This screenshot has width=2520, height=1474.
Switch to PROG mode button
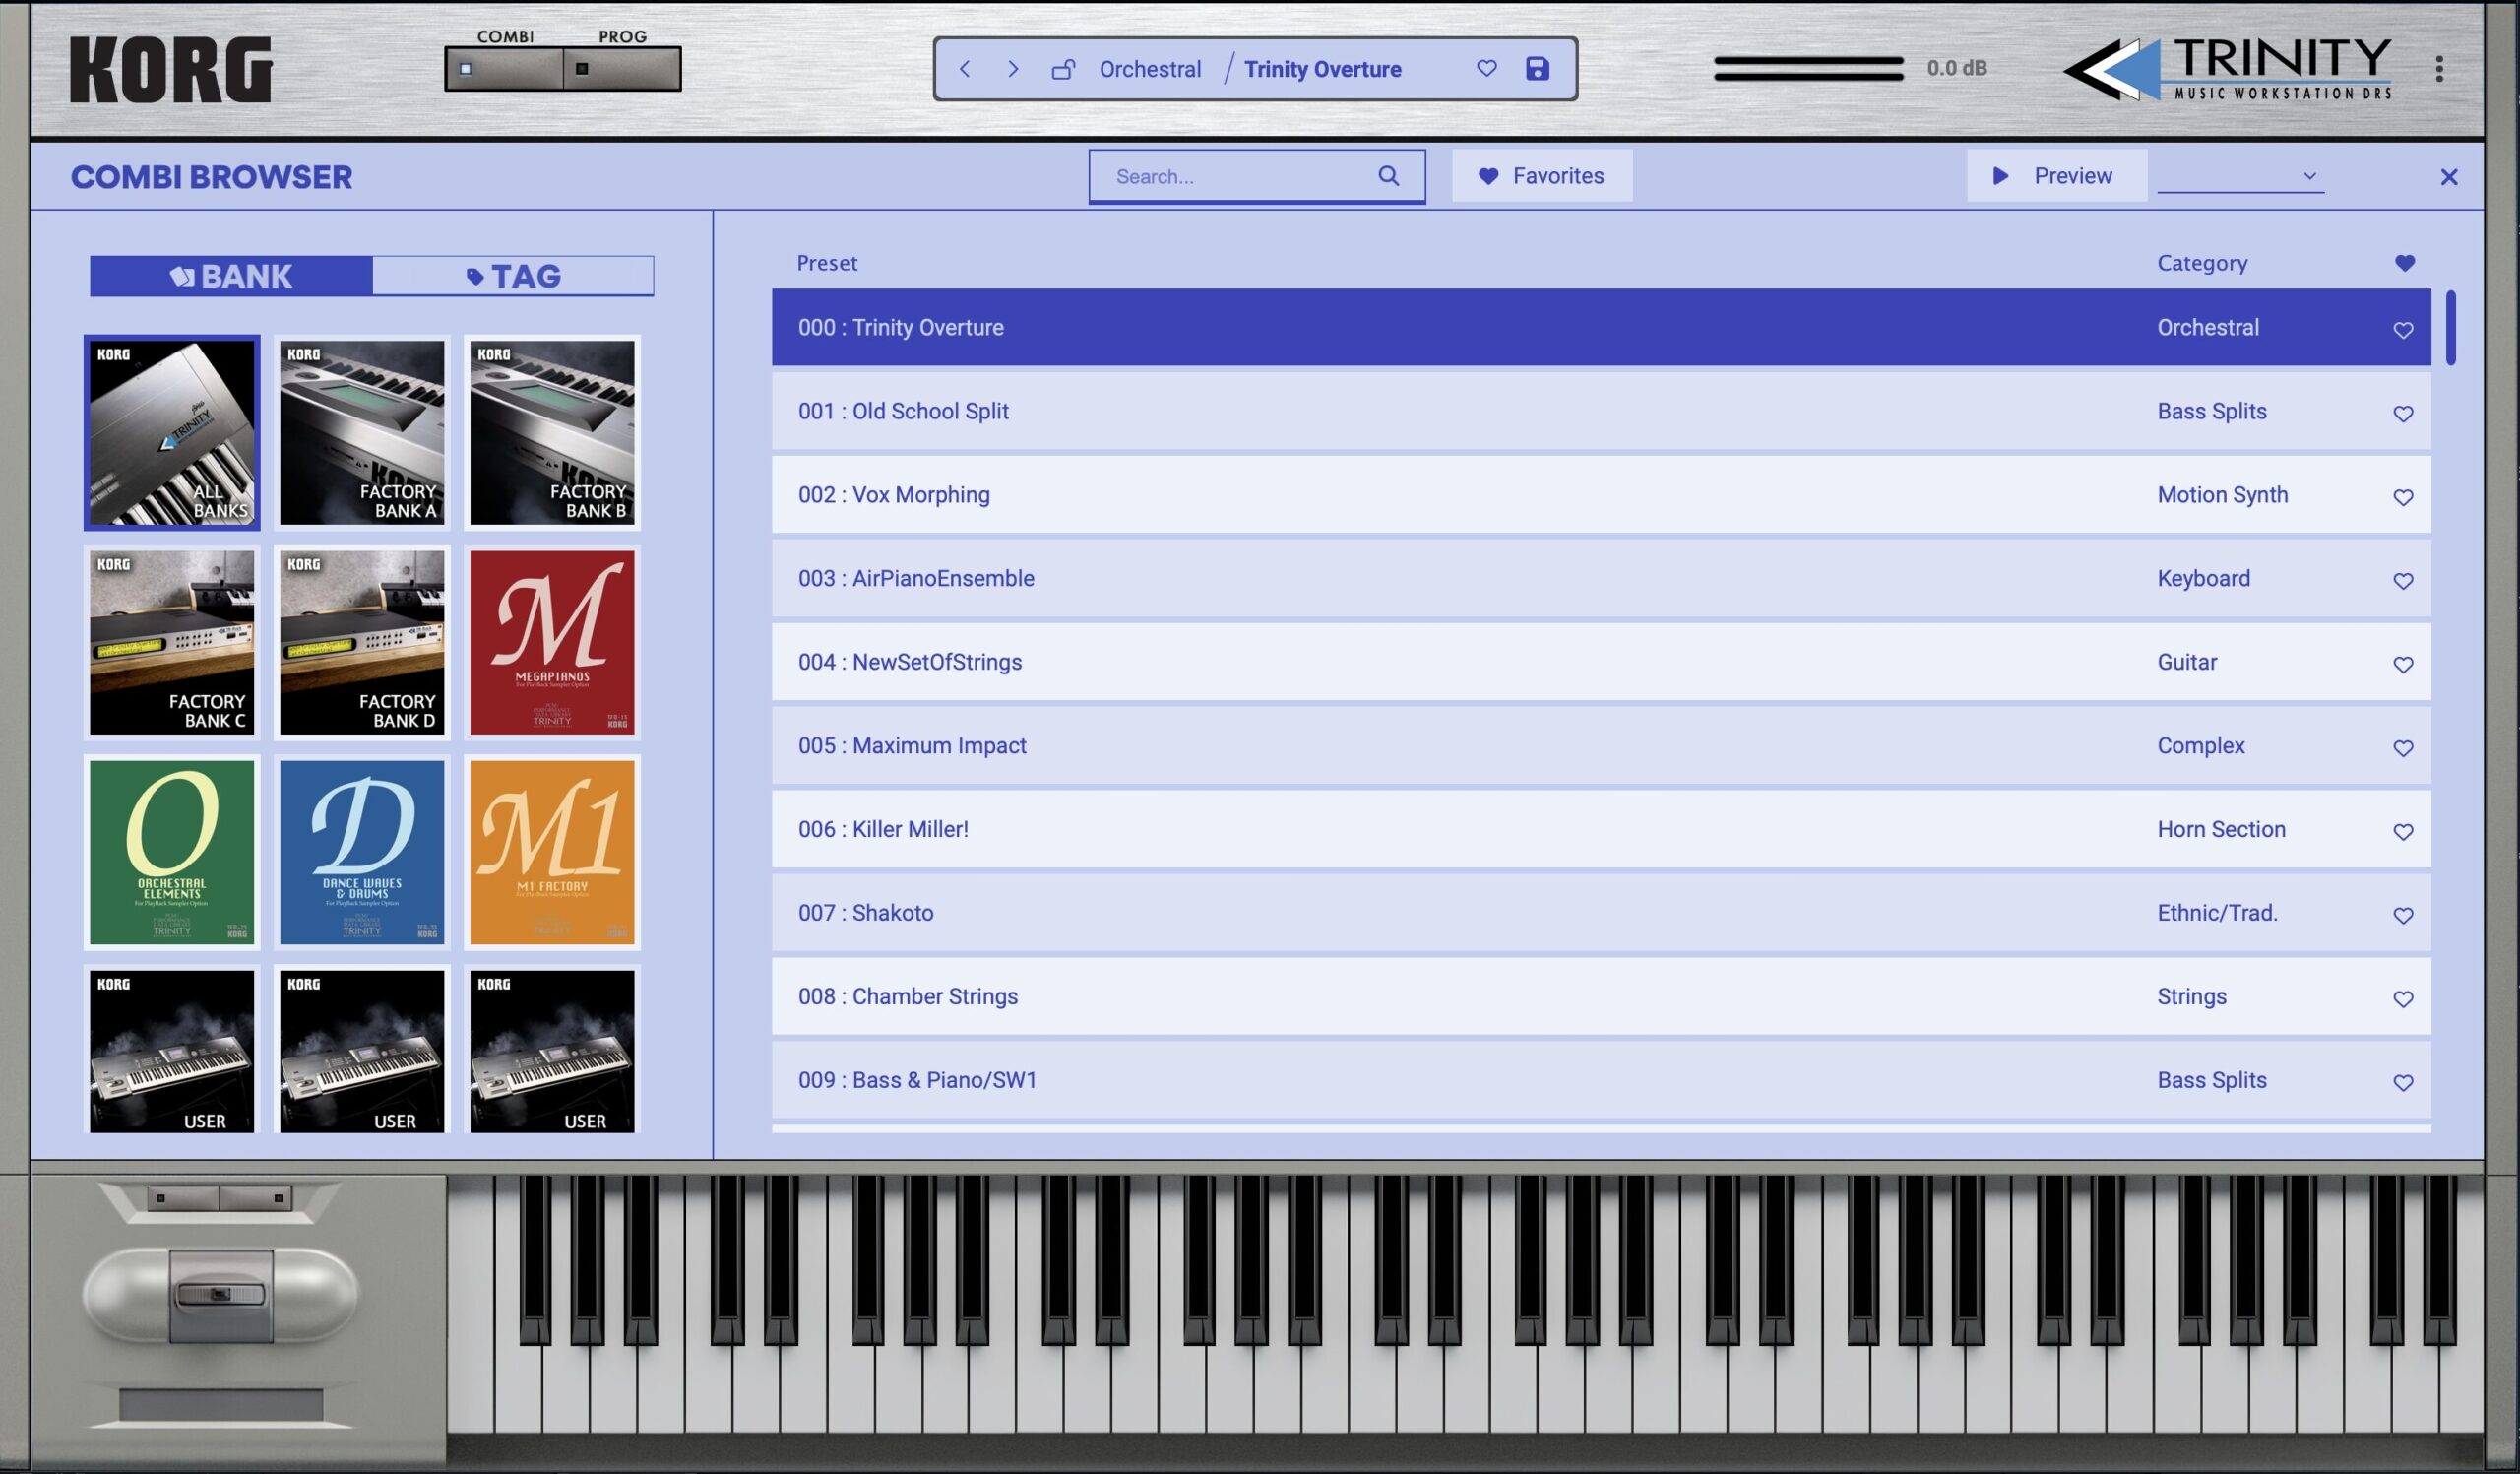coord(621,69)
